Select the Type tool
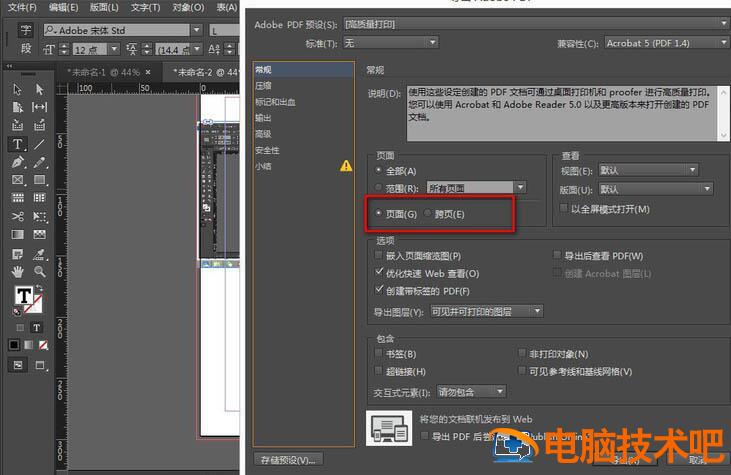Image resolution: width=731 pixels, height=475 pixels. (x=17, y=144)
